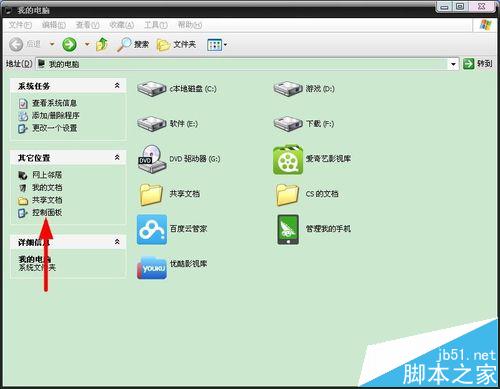This screenshot has width=500, height=389.
Task: Toggle the Folders (文件夹) pane button
Action: coord(176,44)
